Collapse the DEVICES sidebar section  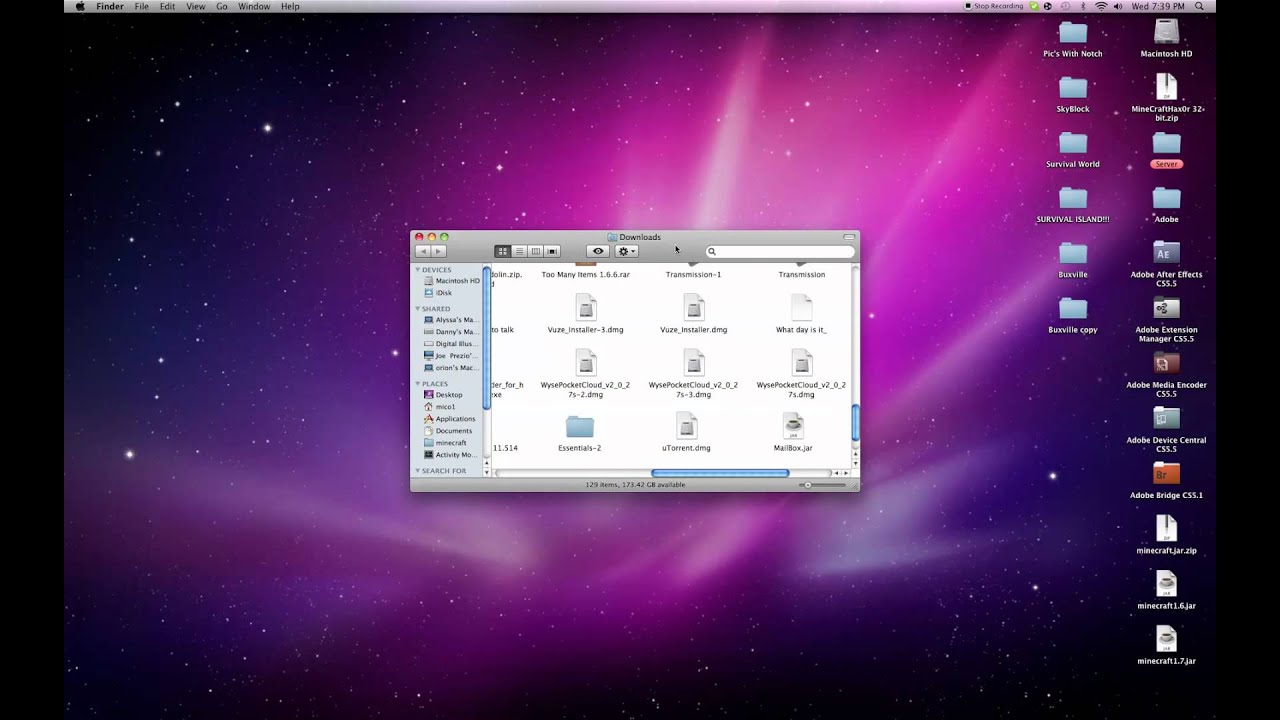[418, 270]
